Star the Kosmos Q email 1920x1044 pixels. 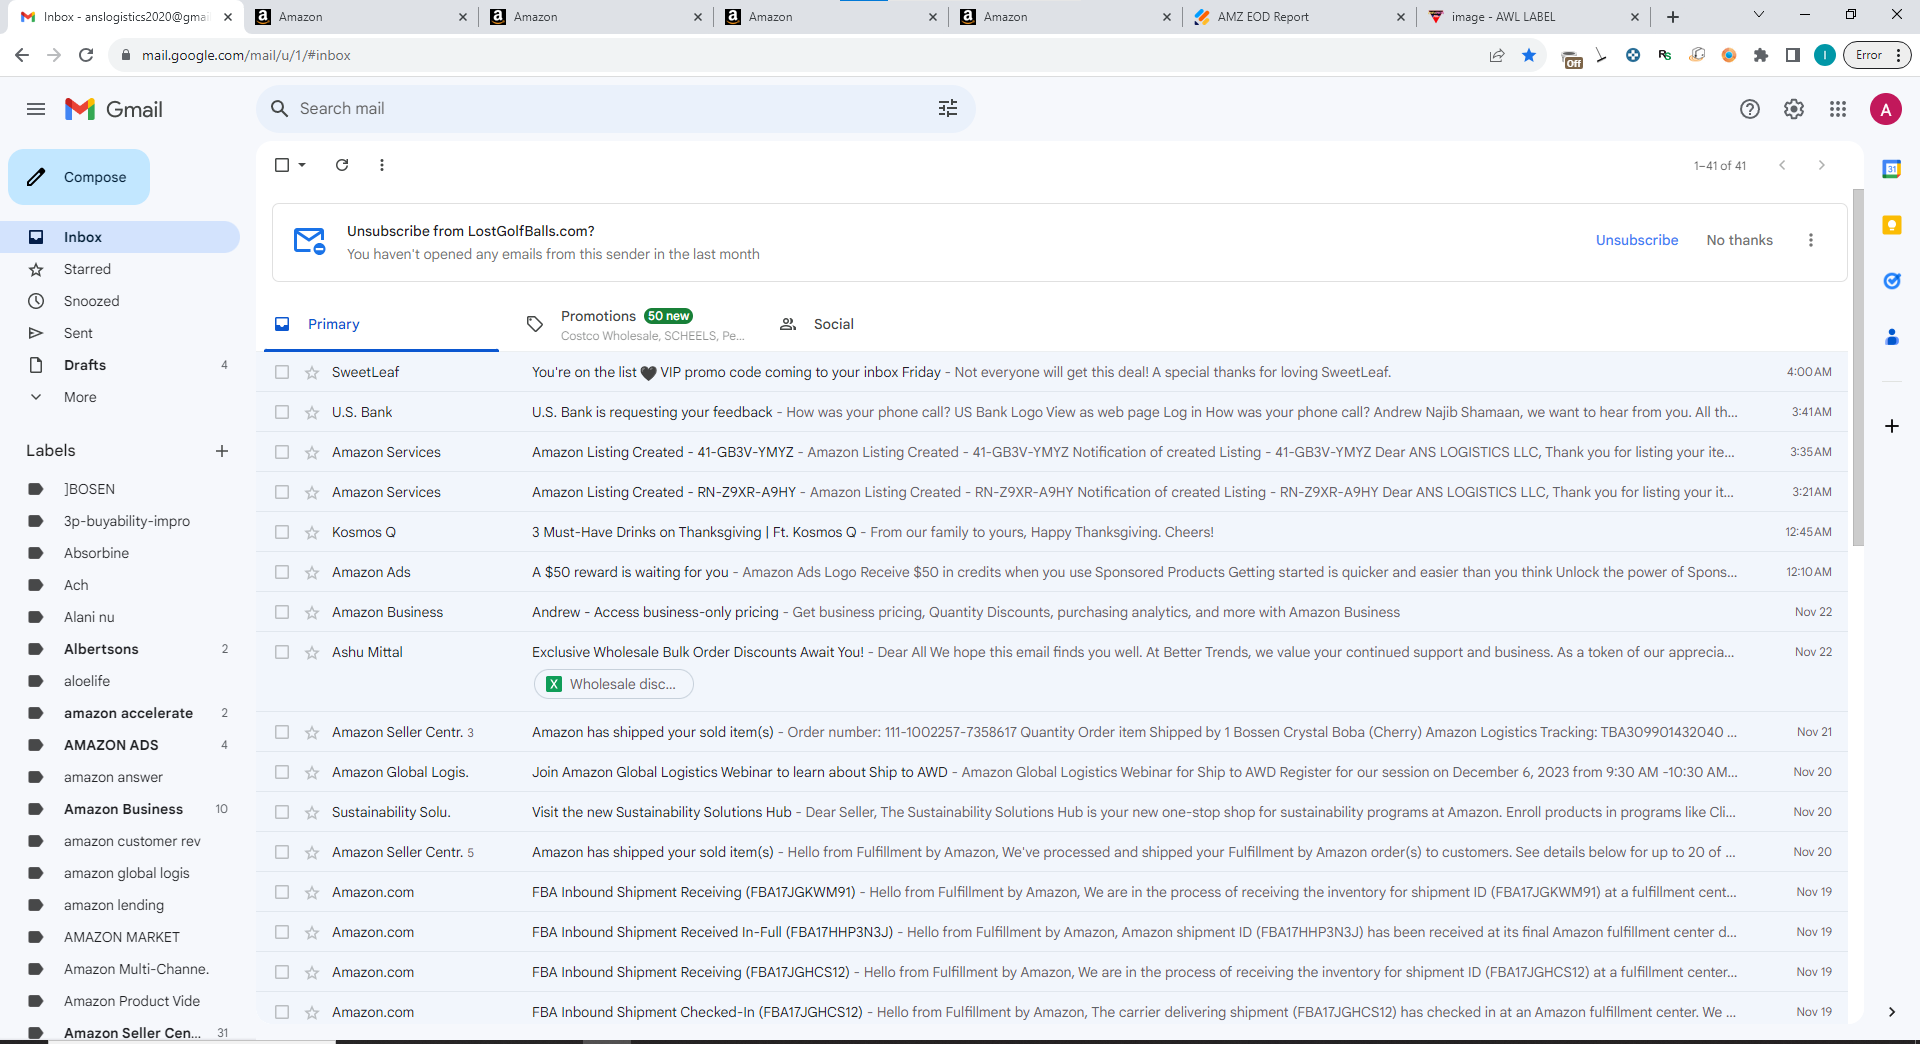tap(312, 532)
